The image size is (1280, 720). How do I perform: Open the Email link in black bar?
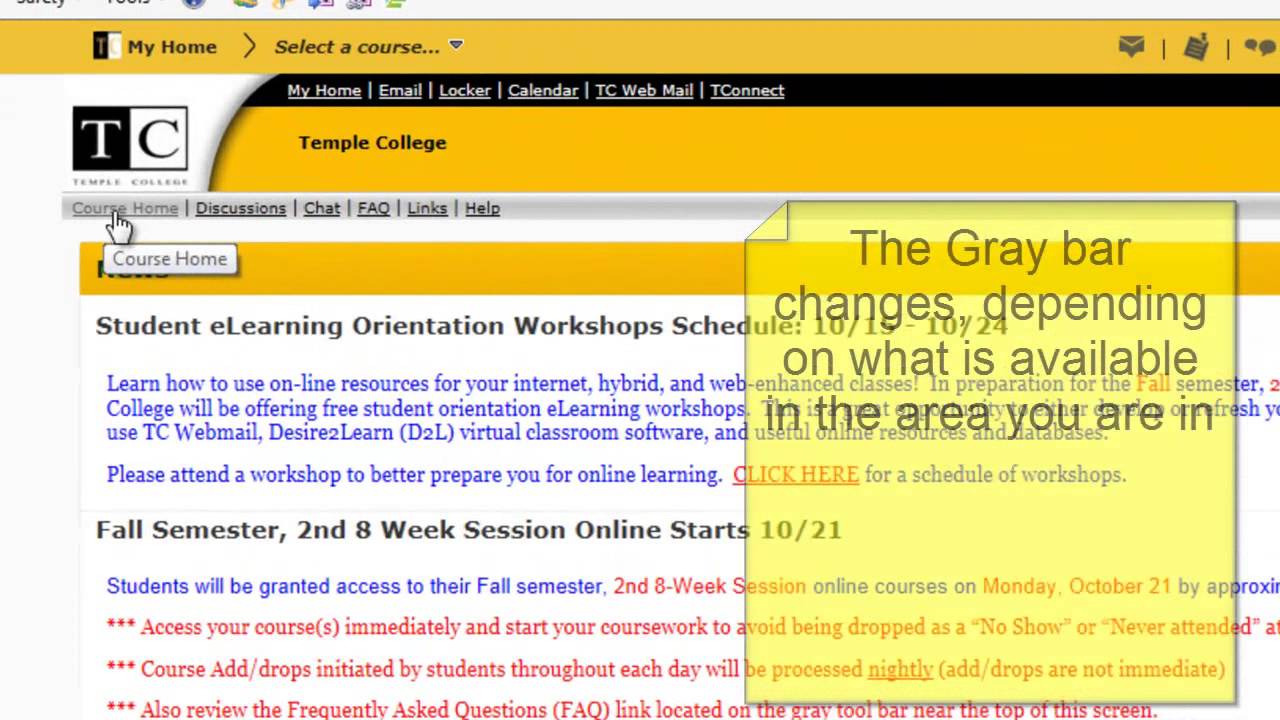[x=400, y=90]
